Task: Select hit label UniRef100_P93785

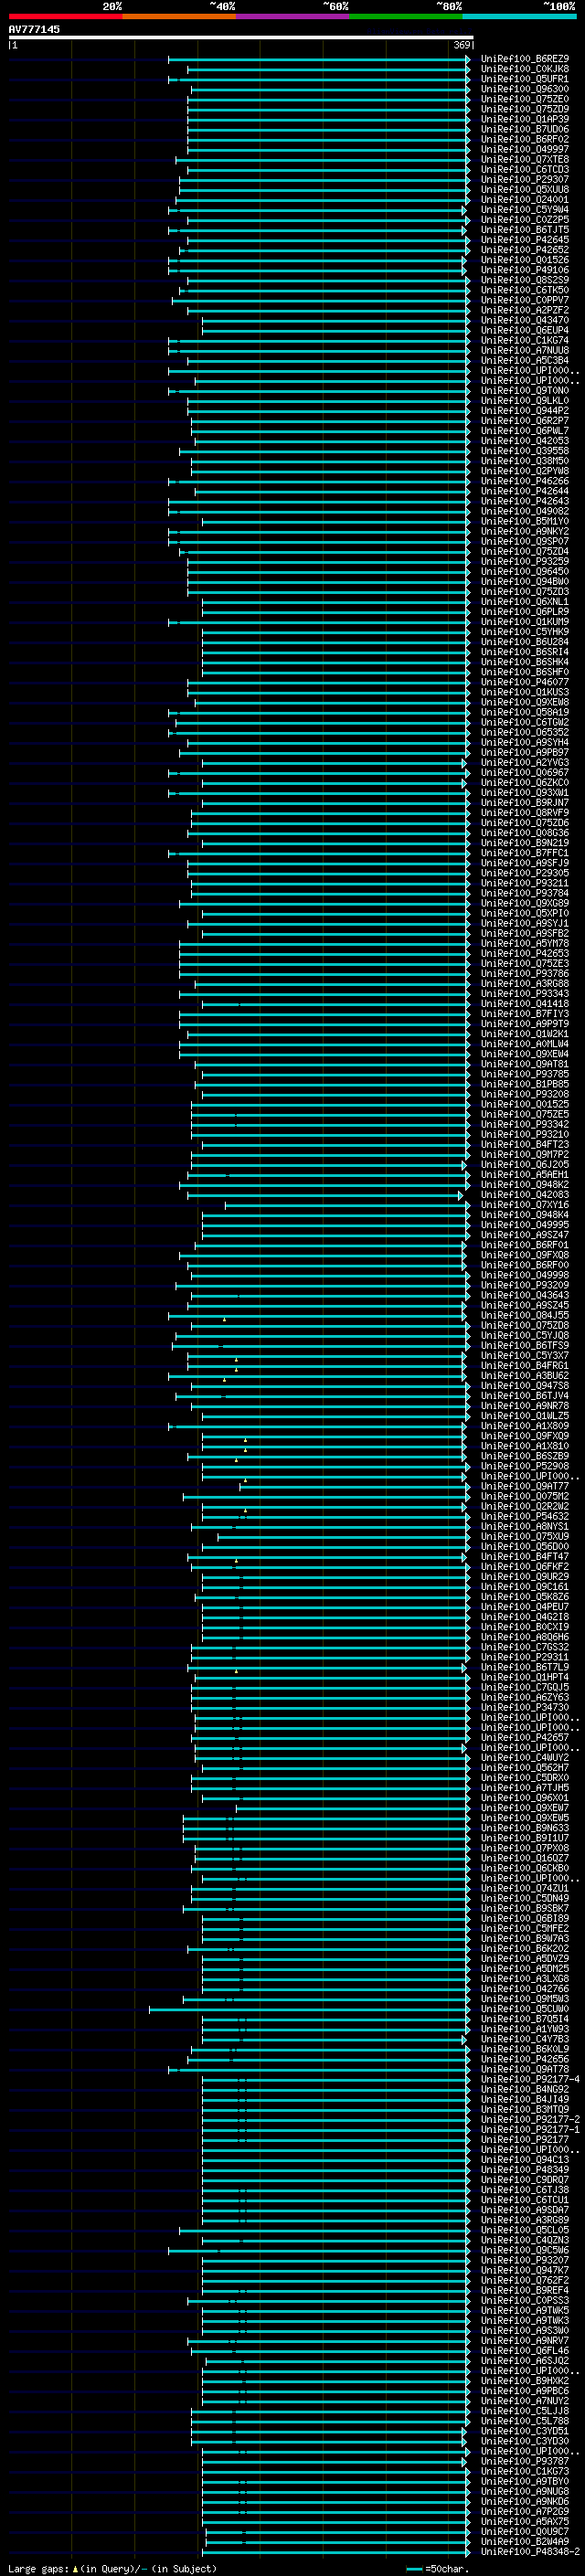Action: point(525,1074)
